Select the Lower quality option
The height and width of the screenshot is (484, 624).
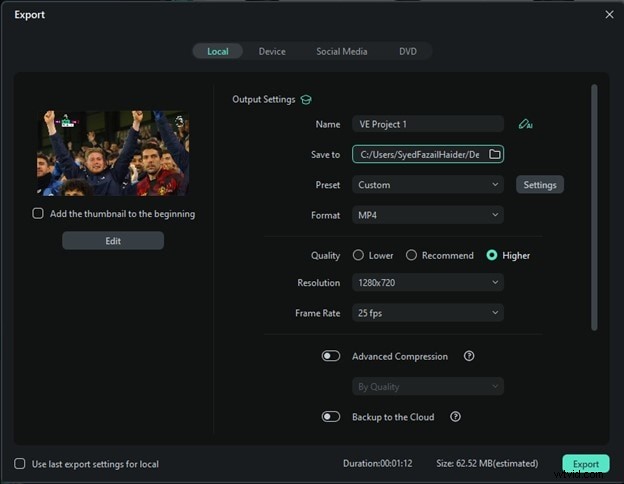tap(359, 256)
